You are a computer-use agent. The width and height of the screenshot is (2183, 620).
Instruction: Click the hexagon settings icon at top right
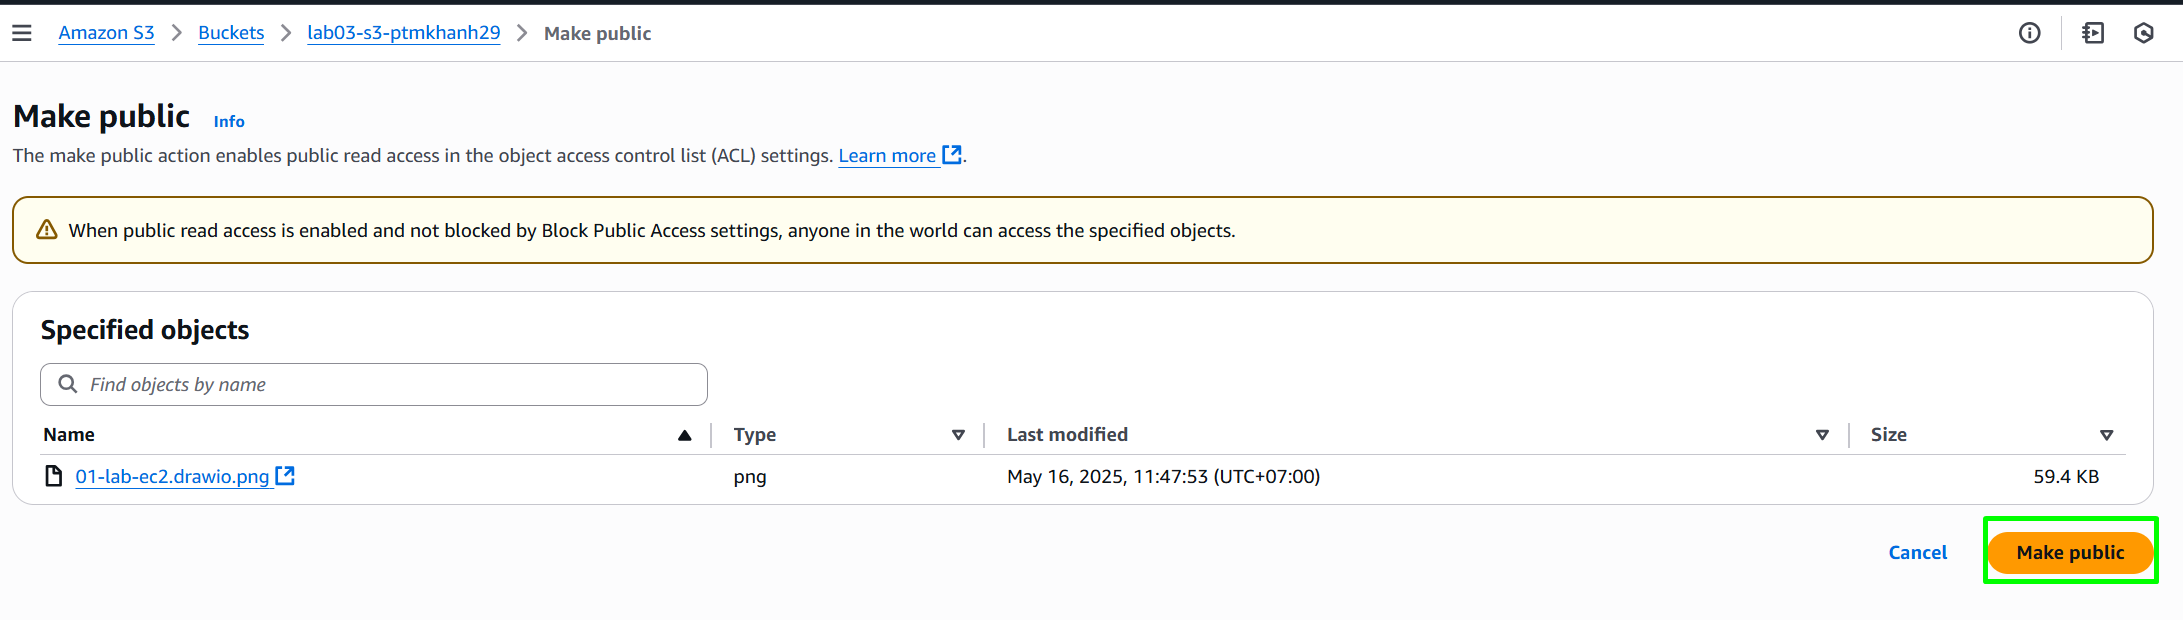click(2143, 33)
